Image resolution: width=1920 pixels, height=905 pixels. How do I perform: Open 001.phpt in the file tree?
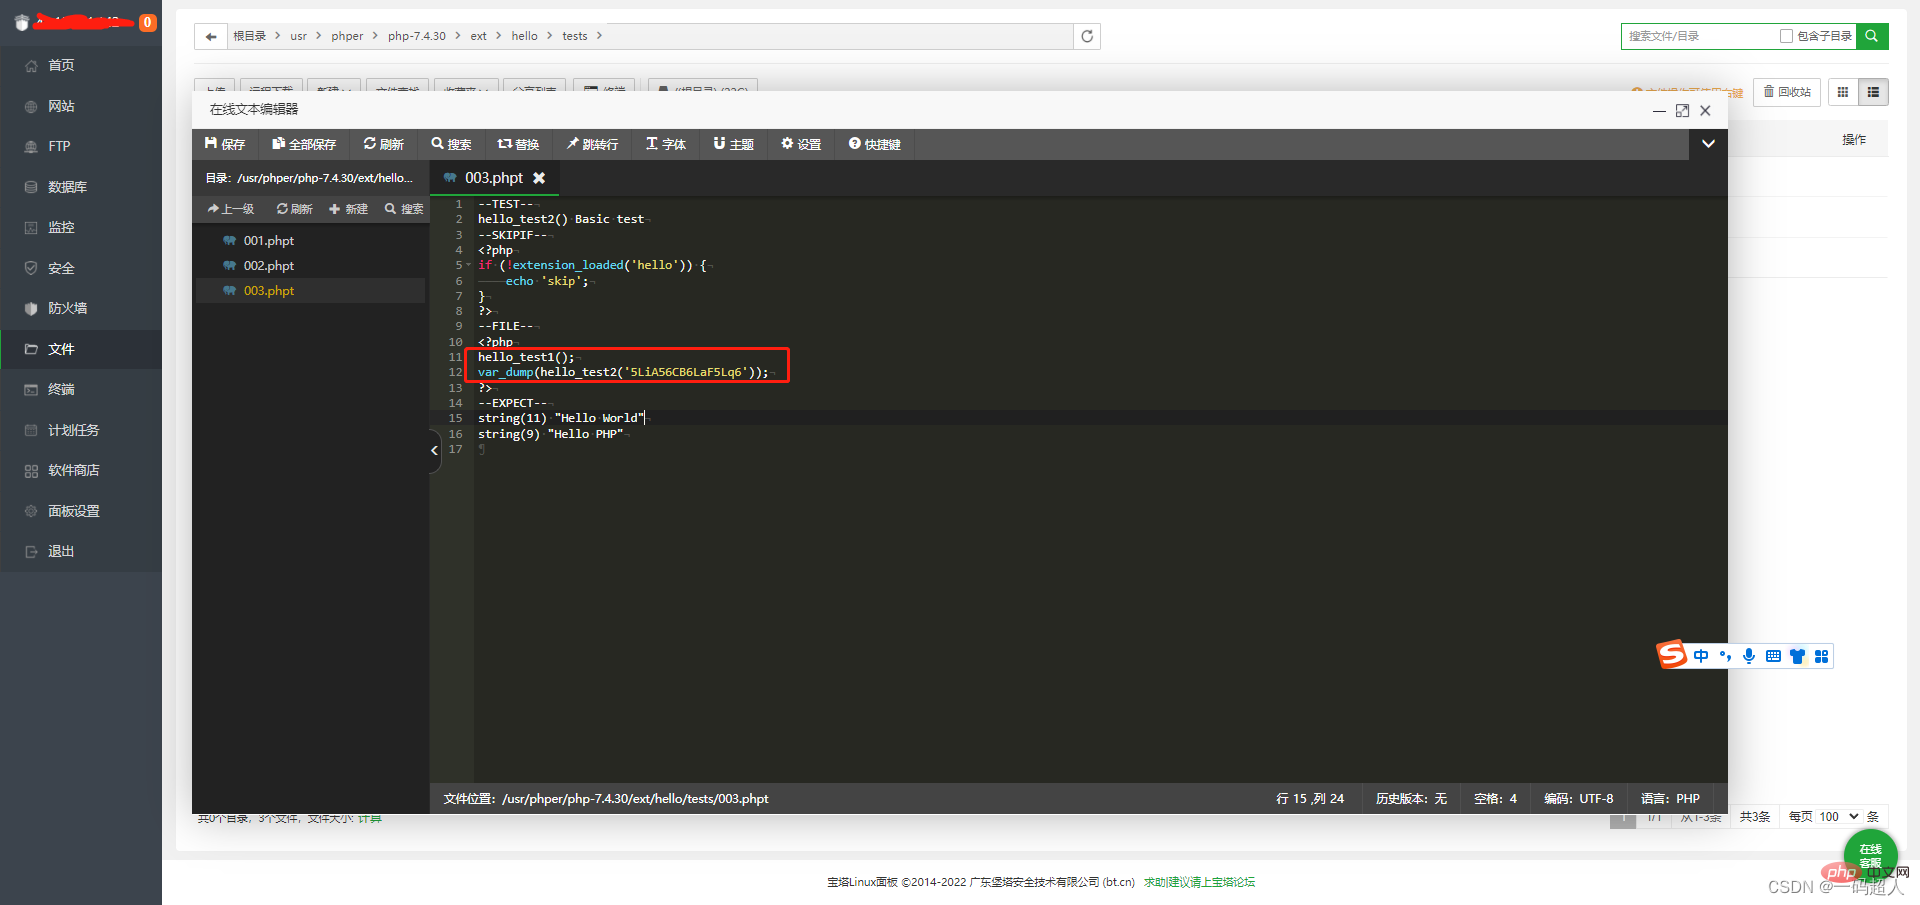coord(268,241)
